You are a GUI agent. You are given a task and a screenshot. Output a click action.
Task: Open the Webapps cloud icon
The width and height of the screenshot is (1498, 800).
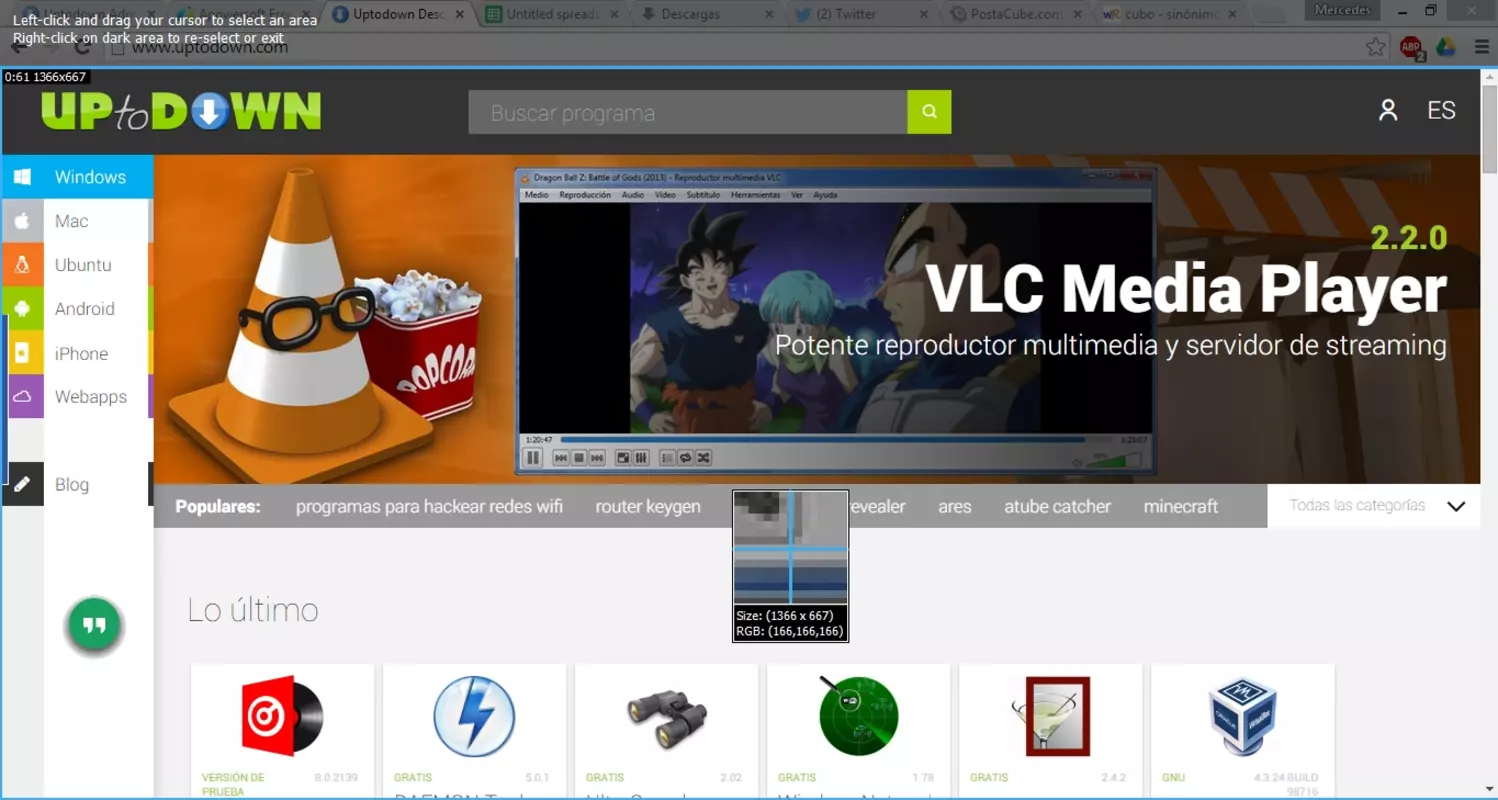22,397
